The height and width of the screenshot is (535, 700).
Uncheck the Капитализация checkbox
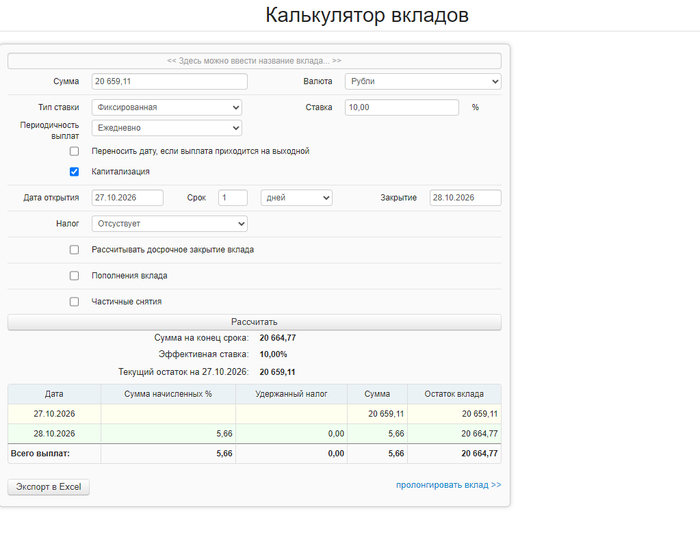coord(74,171)
